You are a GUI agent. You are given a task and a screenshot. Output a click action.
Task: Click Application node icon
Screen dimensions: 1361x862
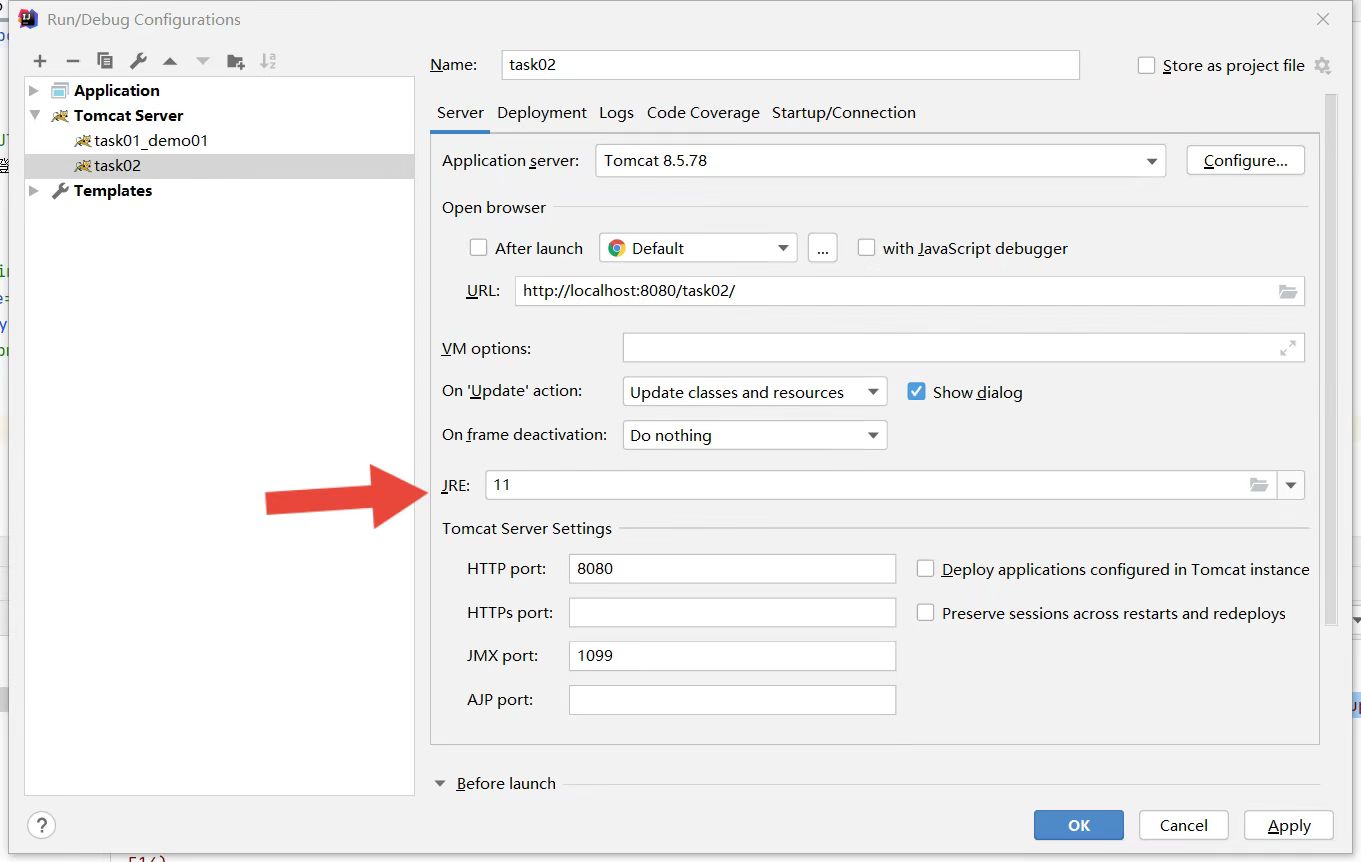[60, 90]
